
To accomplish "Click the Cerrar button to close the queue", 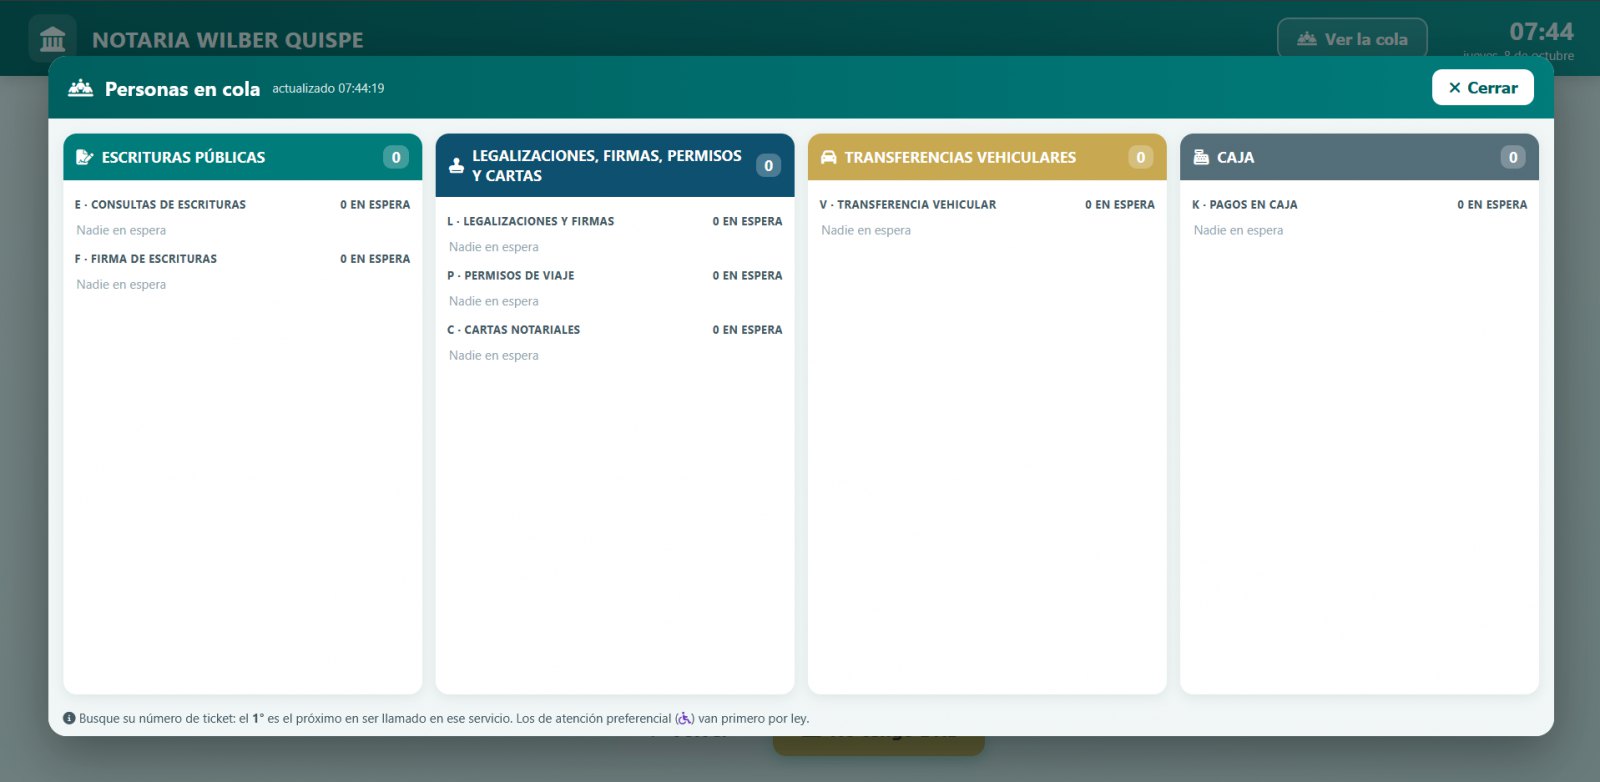I will click(x=1482, y=88).
